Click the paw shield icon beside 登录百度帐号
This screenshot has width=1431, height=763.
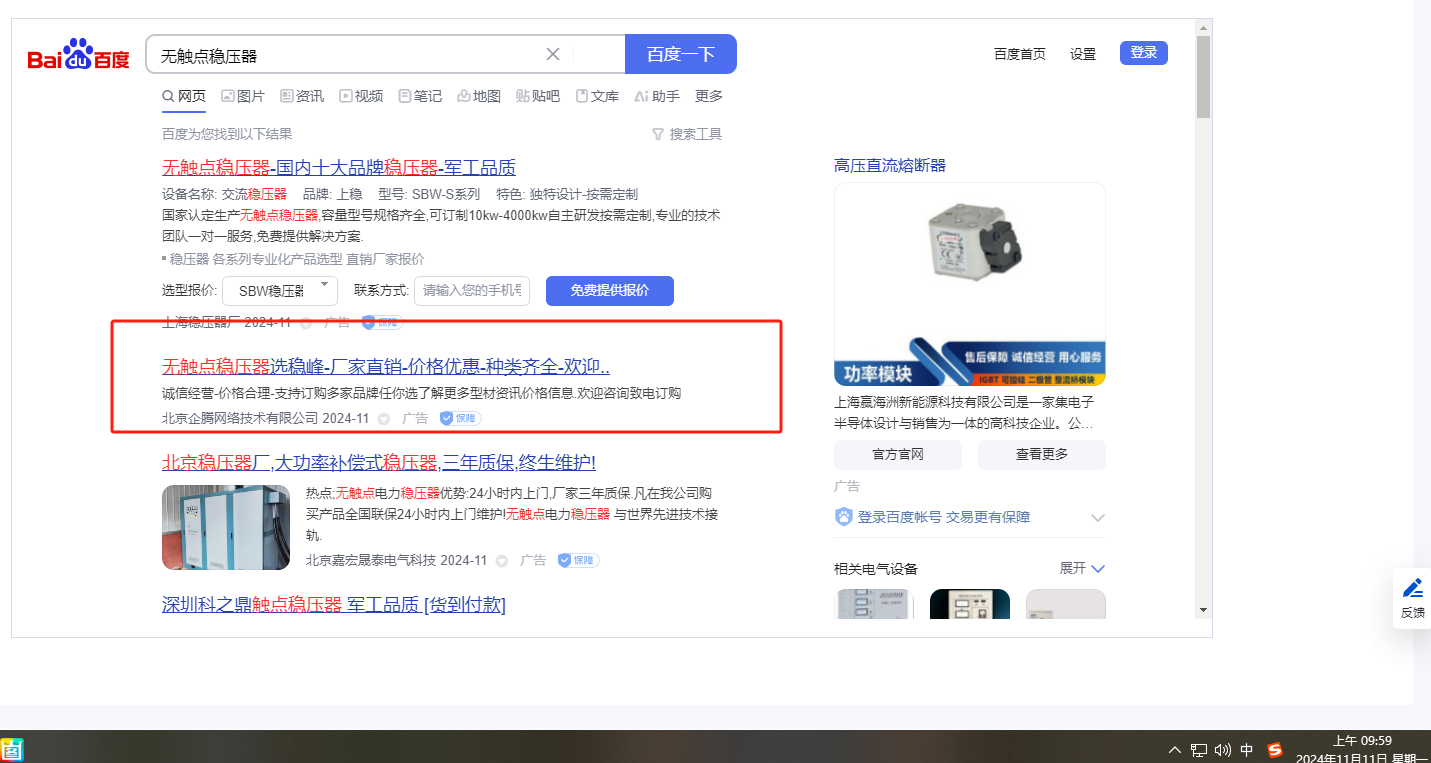coord(844,517)
